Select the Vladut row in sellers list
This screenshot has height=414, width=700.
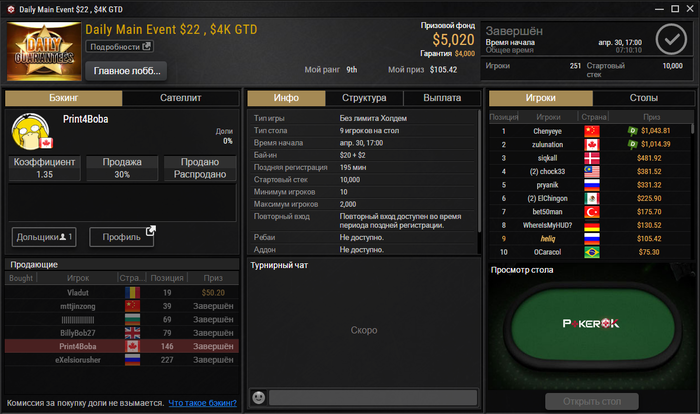click(x=122, y=293)
